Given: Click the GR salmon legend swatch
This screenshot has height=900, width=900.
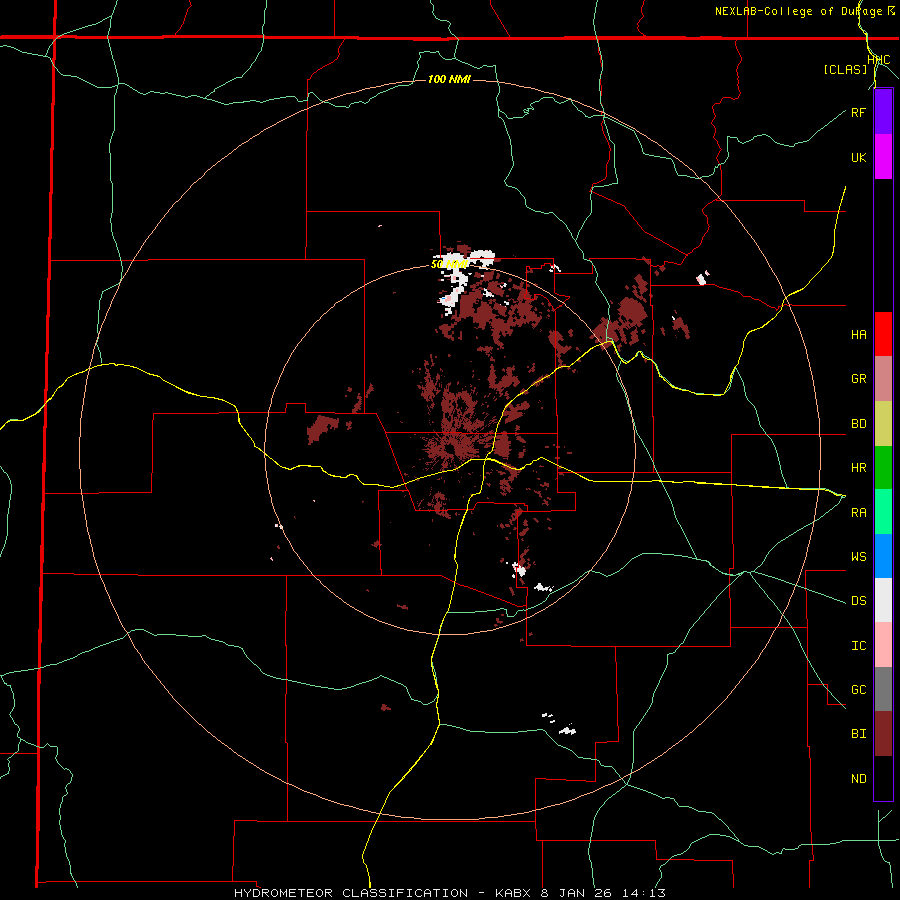Looking at the screenshot, I should click(883, 379).
